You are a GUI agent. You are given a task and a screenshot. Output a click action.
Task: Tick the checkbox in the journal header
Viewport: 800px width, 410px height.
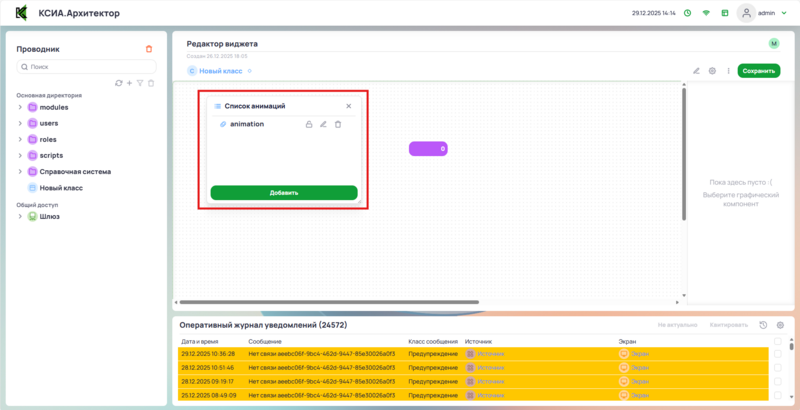tap(778, 341)
